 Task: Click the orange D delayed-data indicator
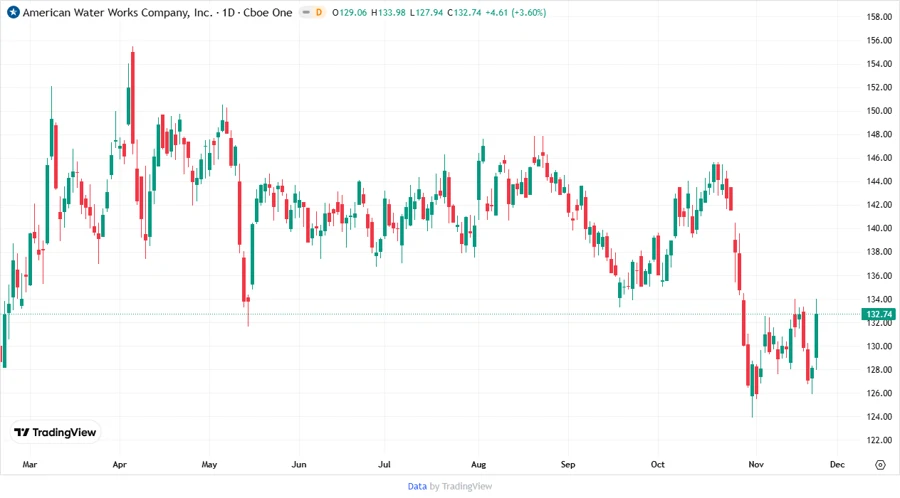319,12
